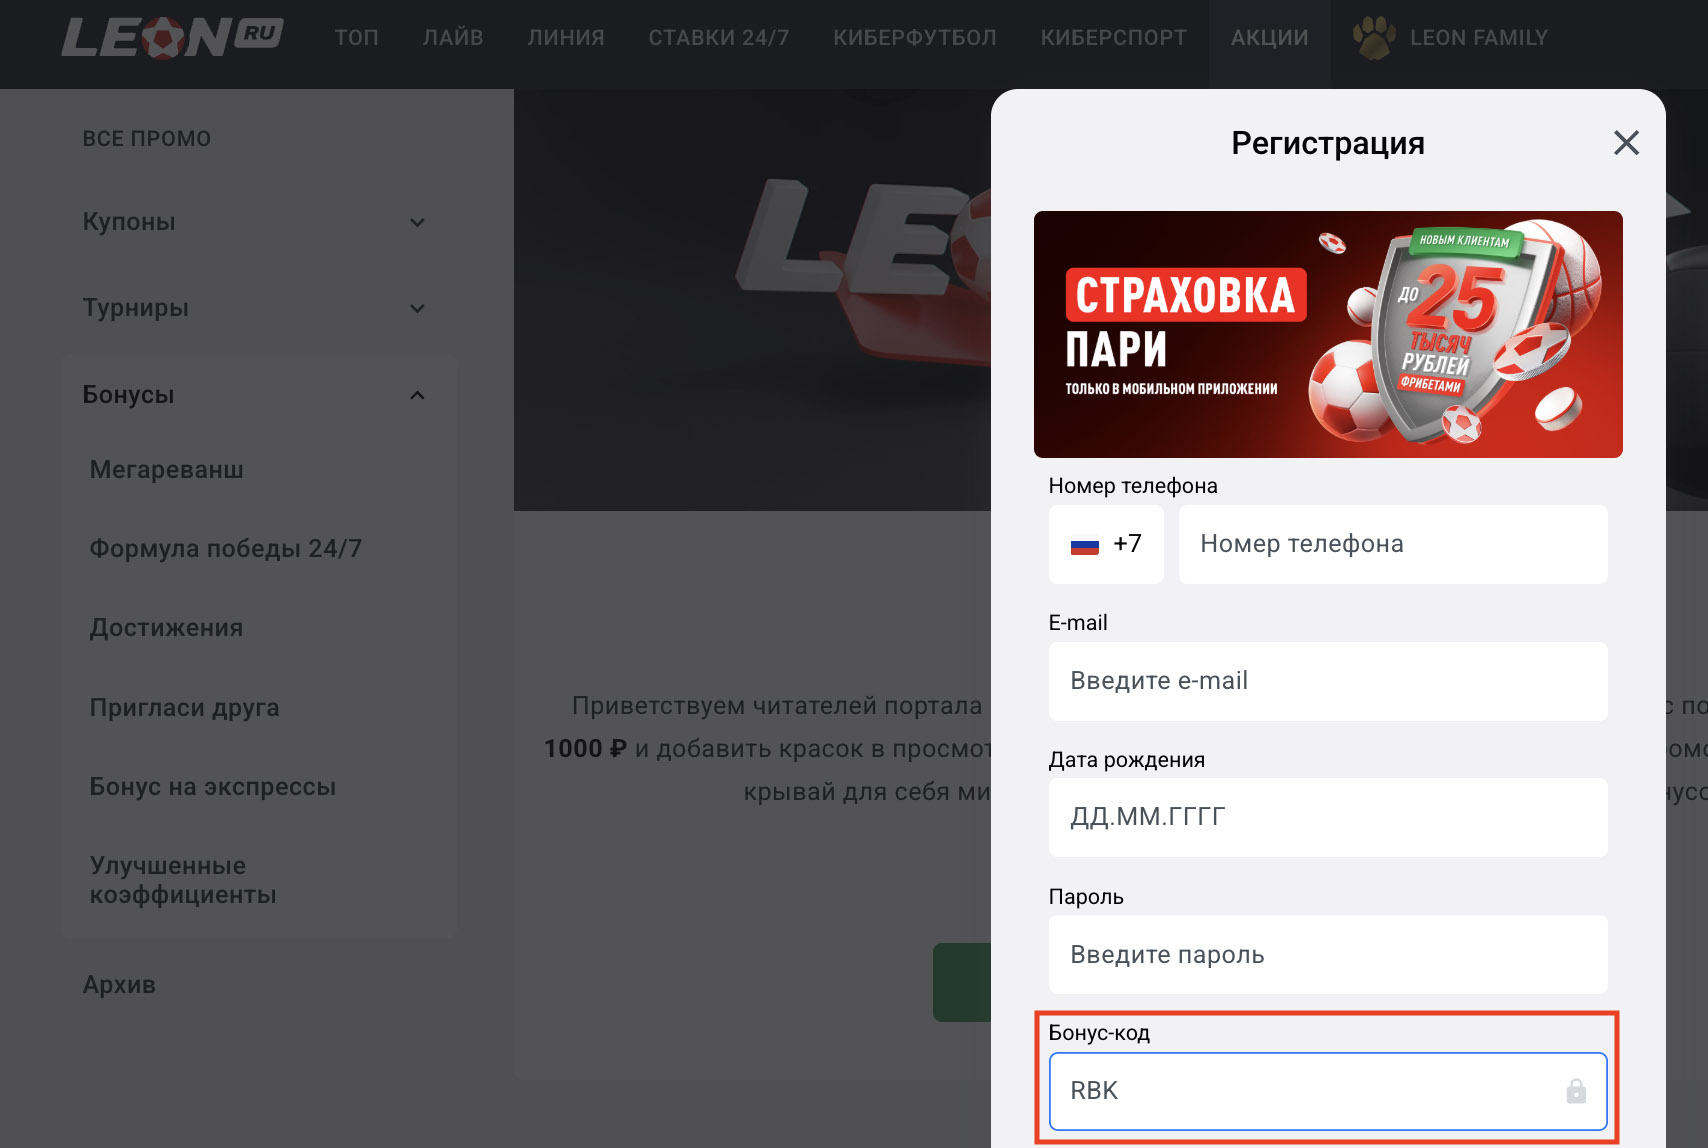
Task: Open Бонус на экспрессы item
Action: point(213,787)
